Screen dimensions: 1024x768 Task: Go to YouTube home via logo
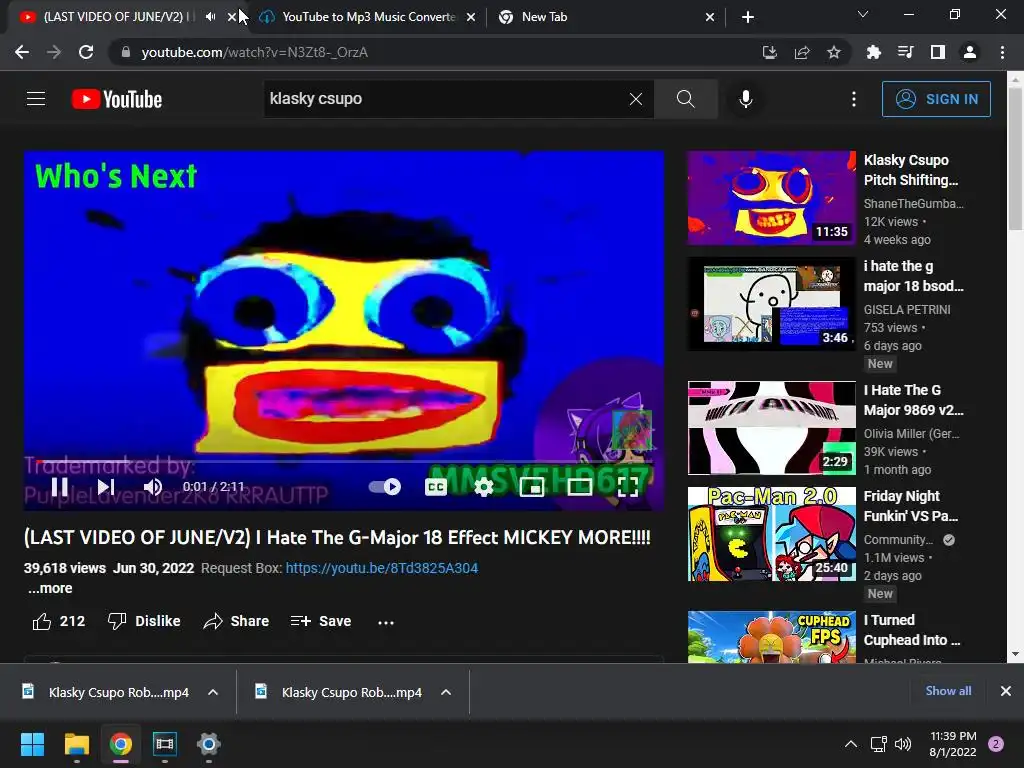coord(117,99)
